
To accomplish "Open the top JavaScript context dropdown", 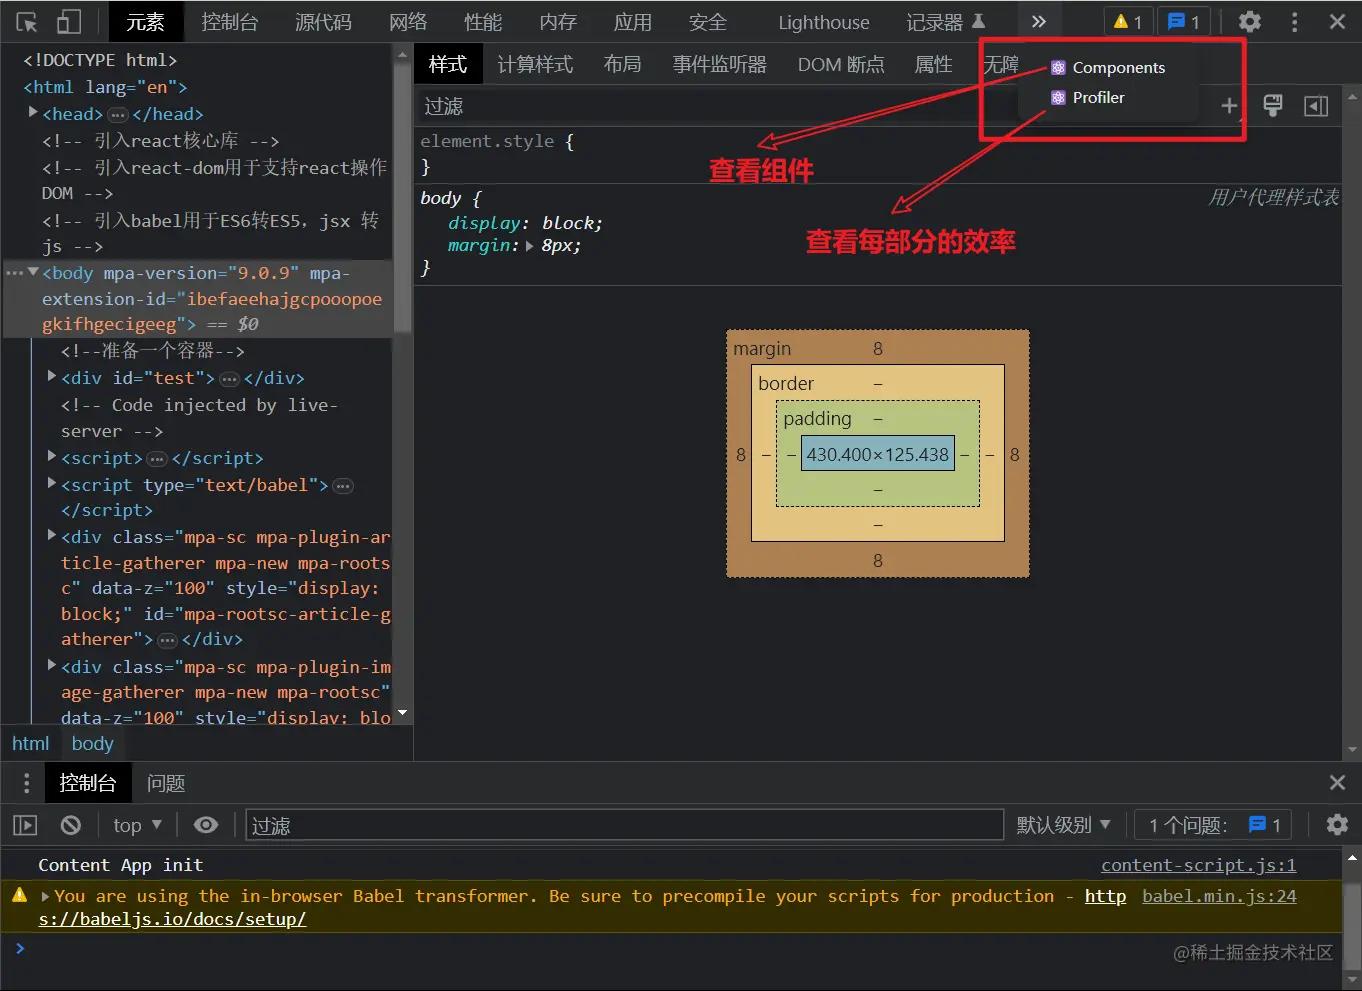I will tap(137, 825).
